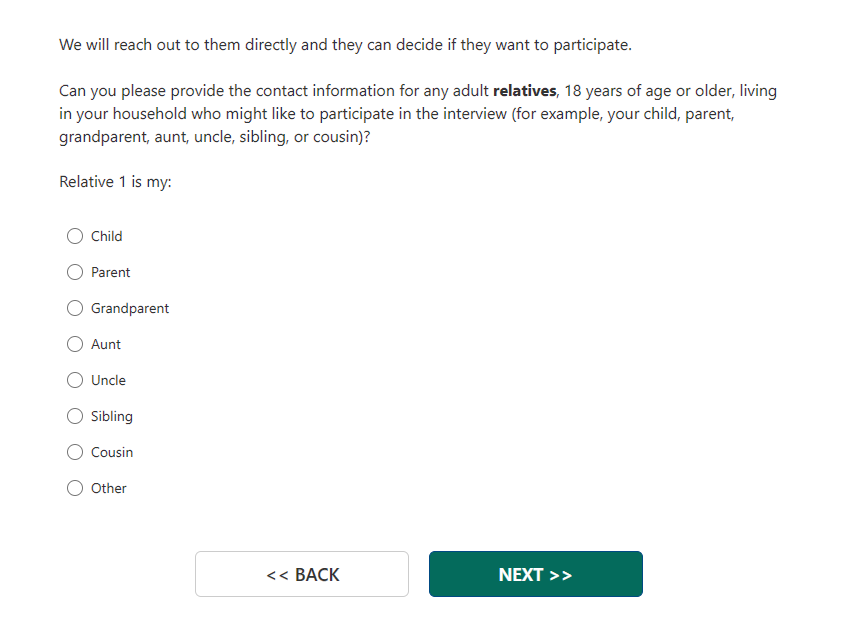This screenshot has height=637, width=859.
Task: Select the Other radio button
Action: click(75, 488)
